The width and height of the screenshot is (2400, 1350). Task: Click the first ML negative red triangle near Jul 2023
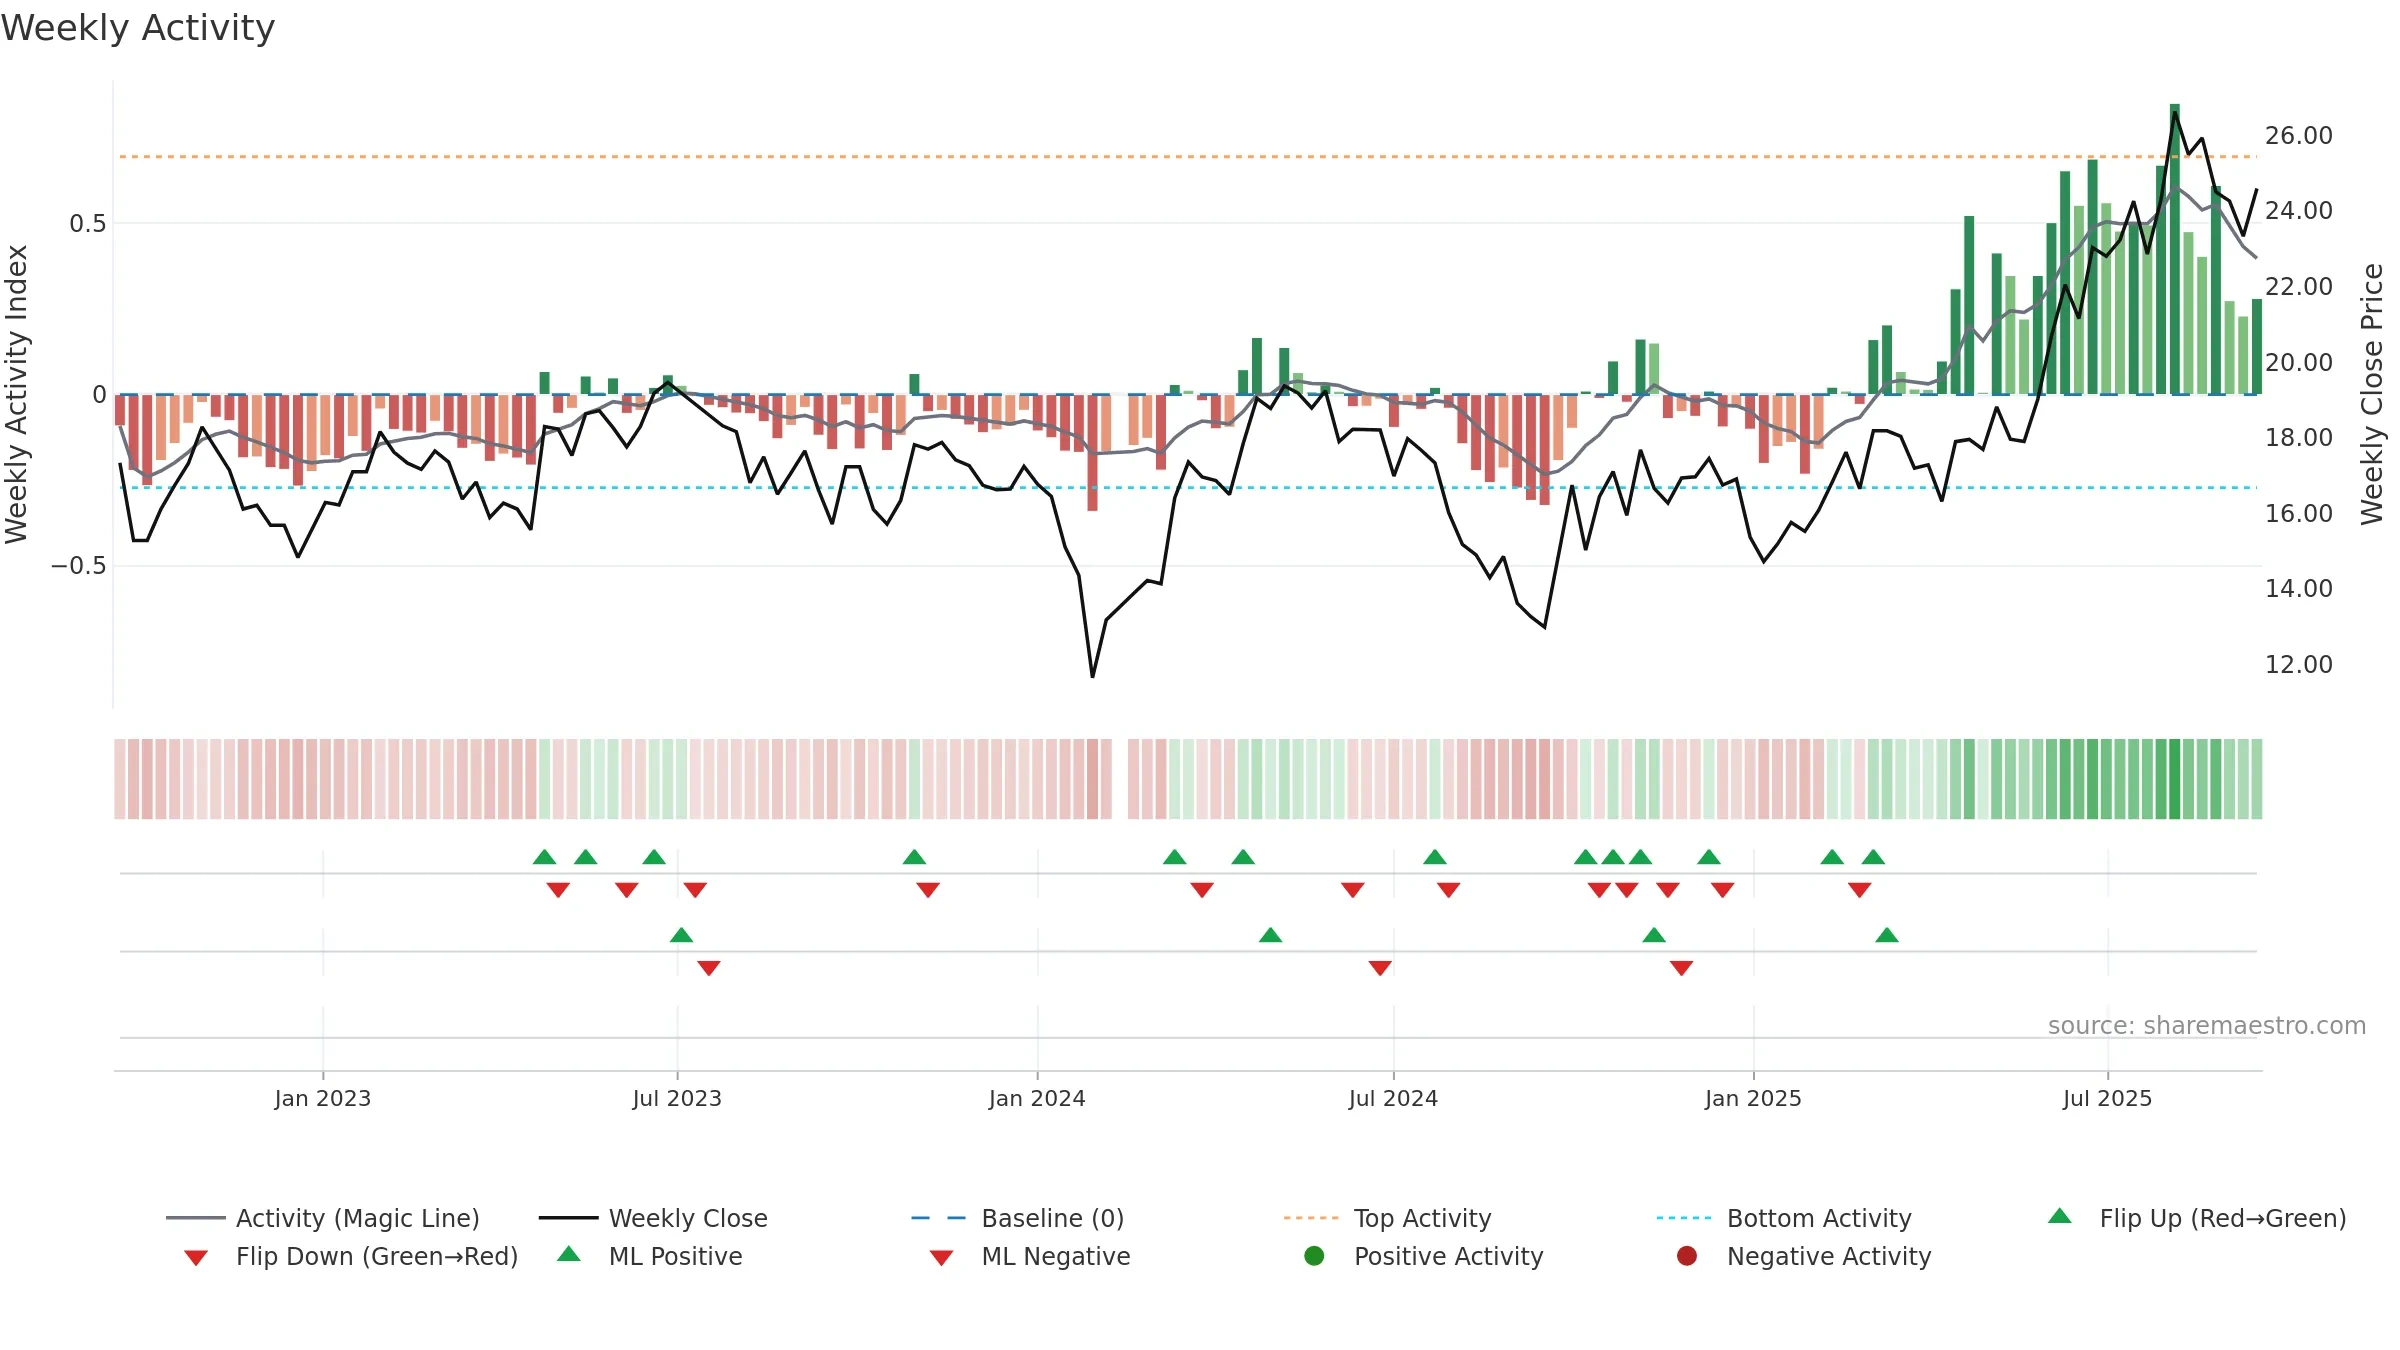(709, 968)
